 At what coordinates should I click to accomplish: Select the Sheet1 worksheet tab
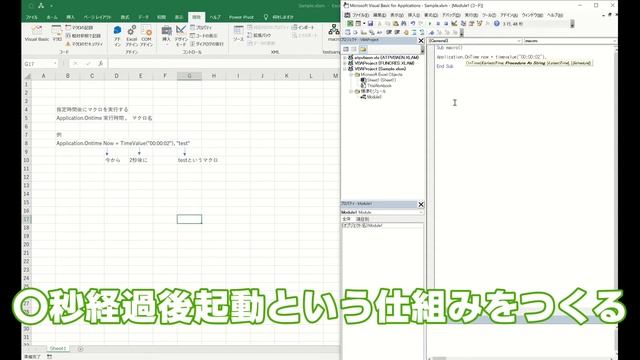(58, 349)
